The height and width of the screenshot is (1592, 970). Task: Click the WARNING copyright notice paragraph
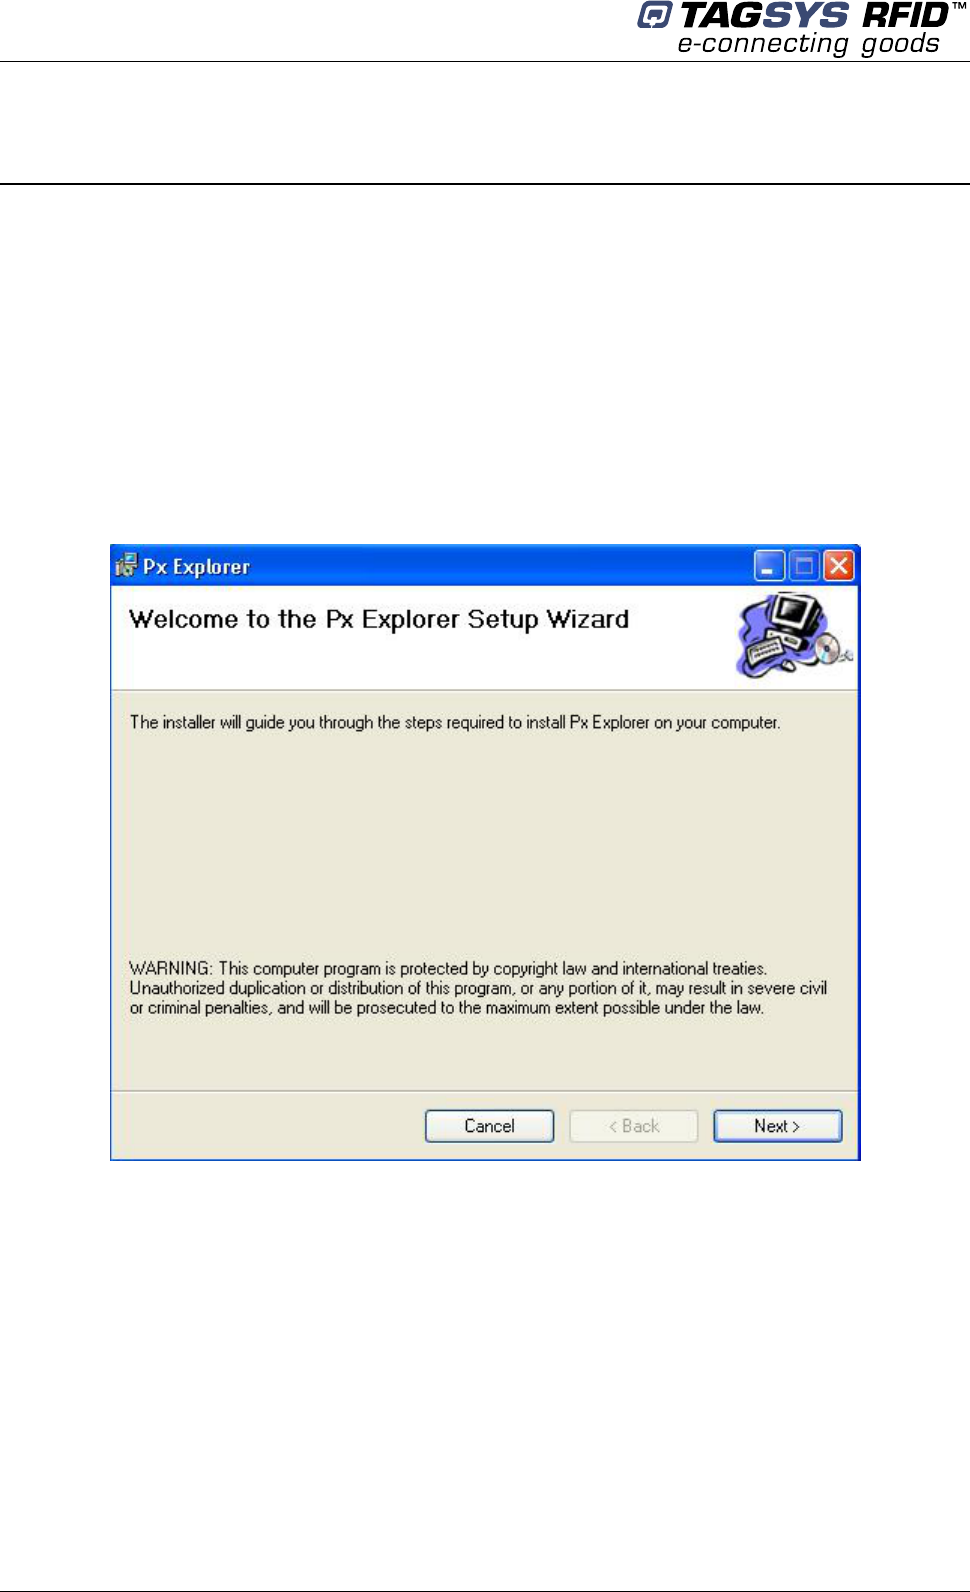(478, 988)
